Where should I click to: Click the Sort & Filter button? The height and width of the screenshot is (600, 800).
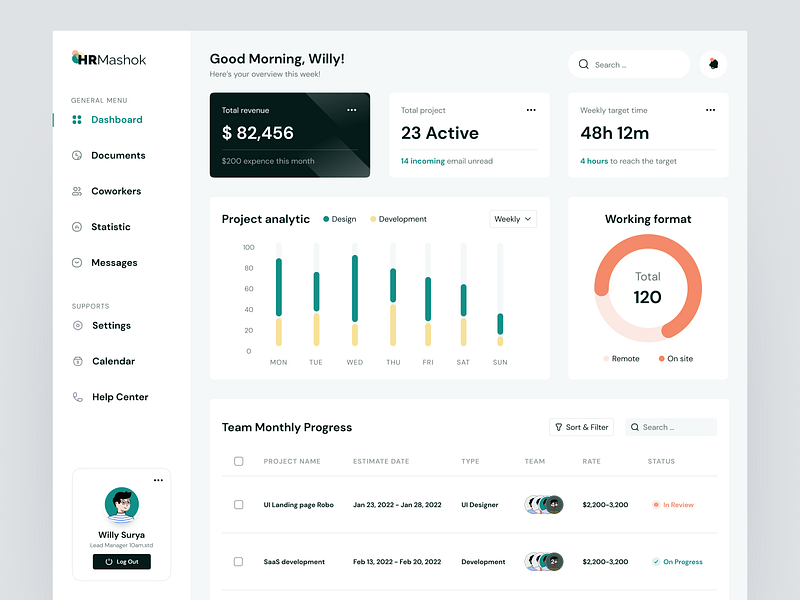[x=580, y=427]
